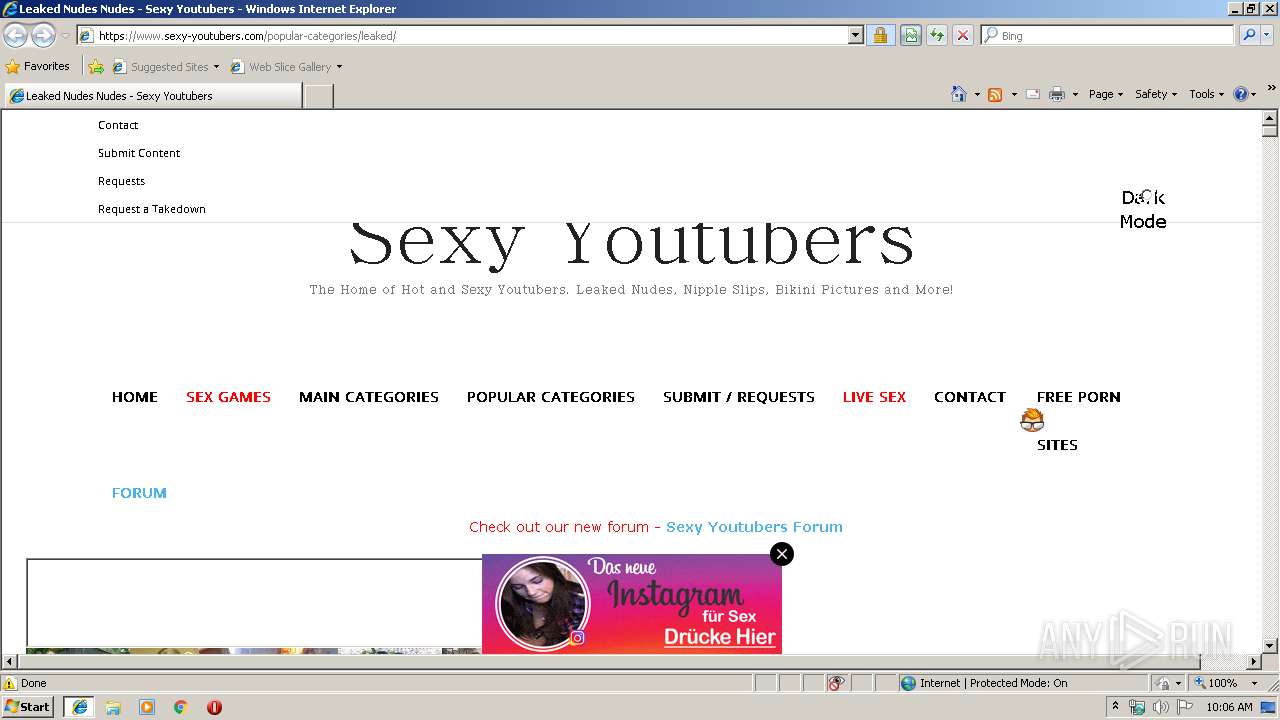
Task: Click the pop-up blocker status bar icon
Action: (x=836, y=683)
